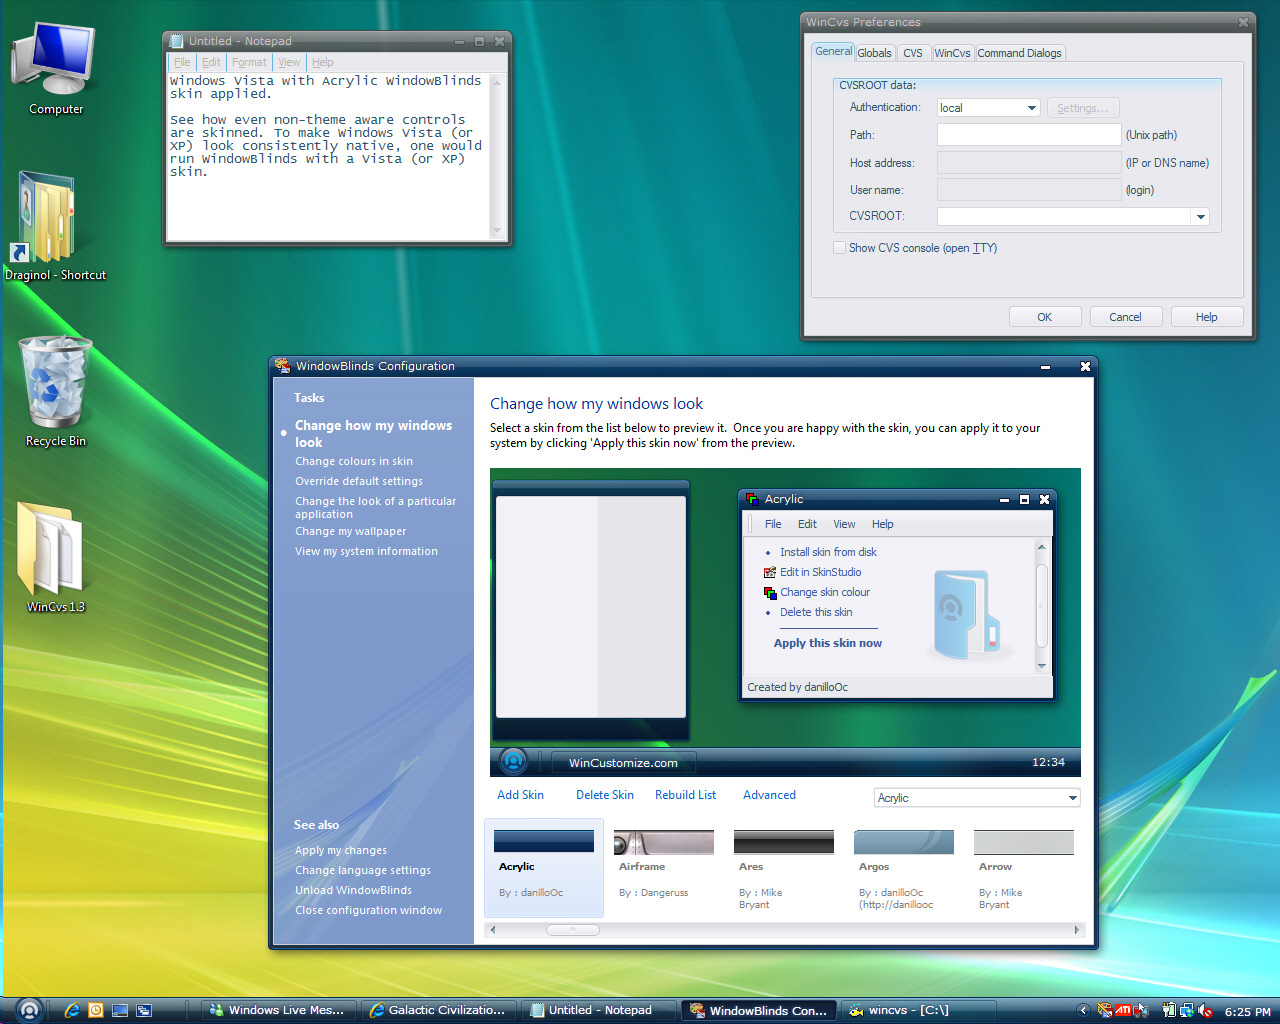Switch to the Globals tab
Screen dimensions: 1280x1024
tap(874, 53)
